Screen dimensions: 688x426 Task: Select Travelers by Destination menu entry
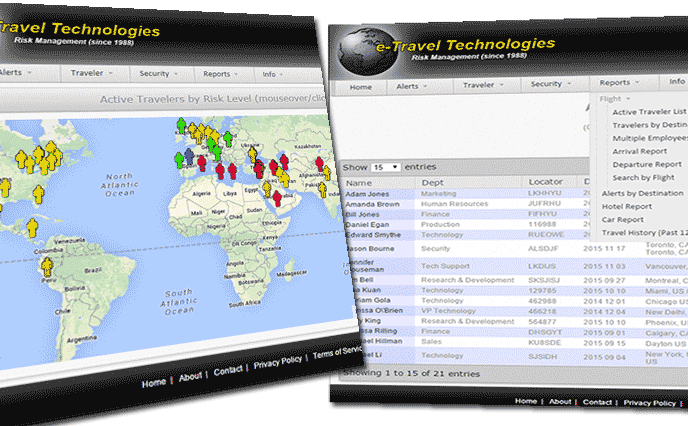(650, 125)
